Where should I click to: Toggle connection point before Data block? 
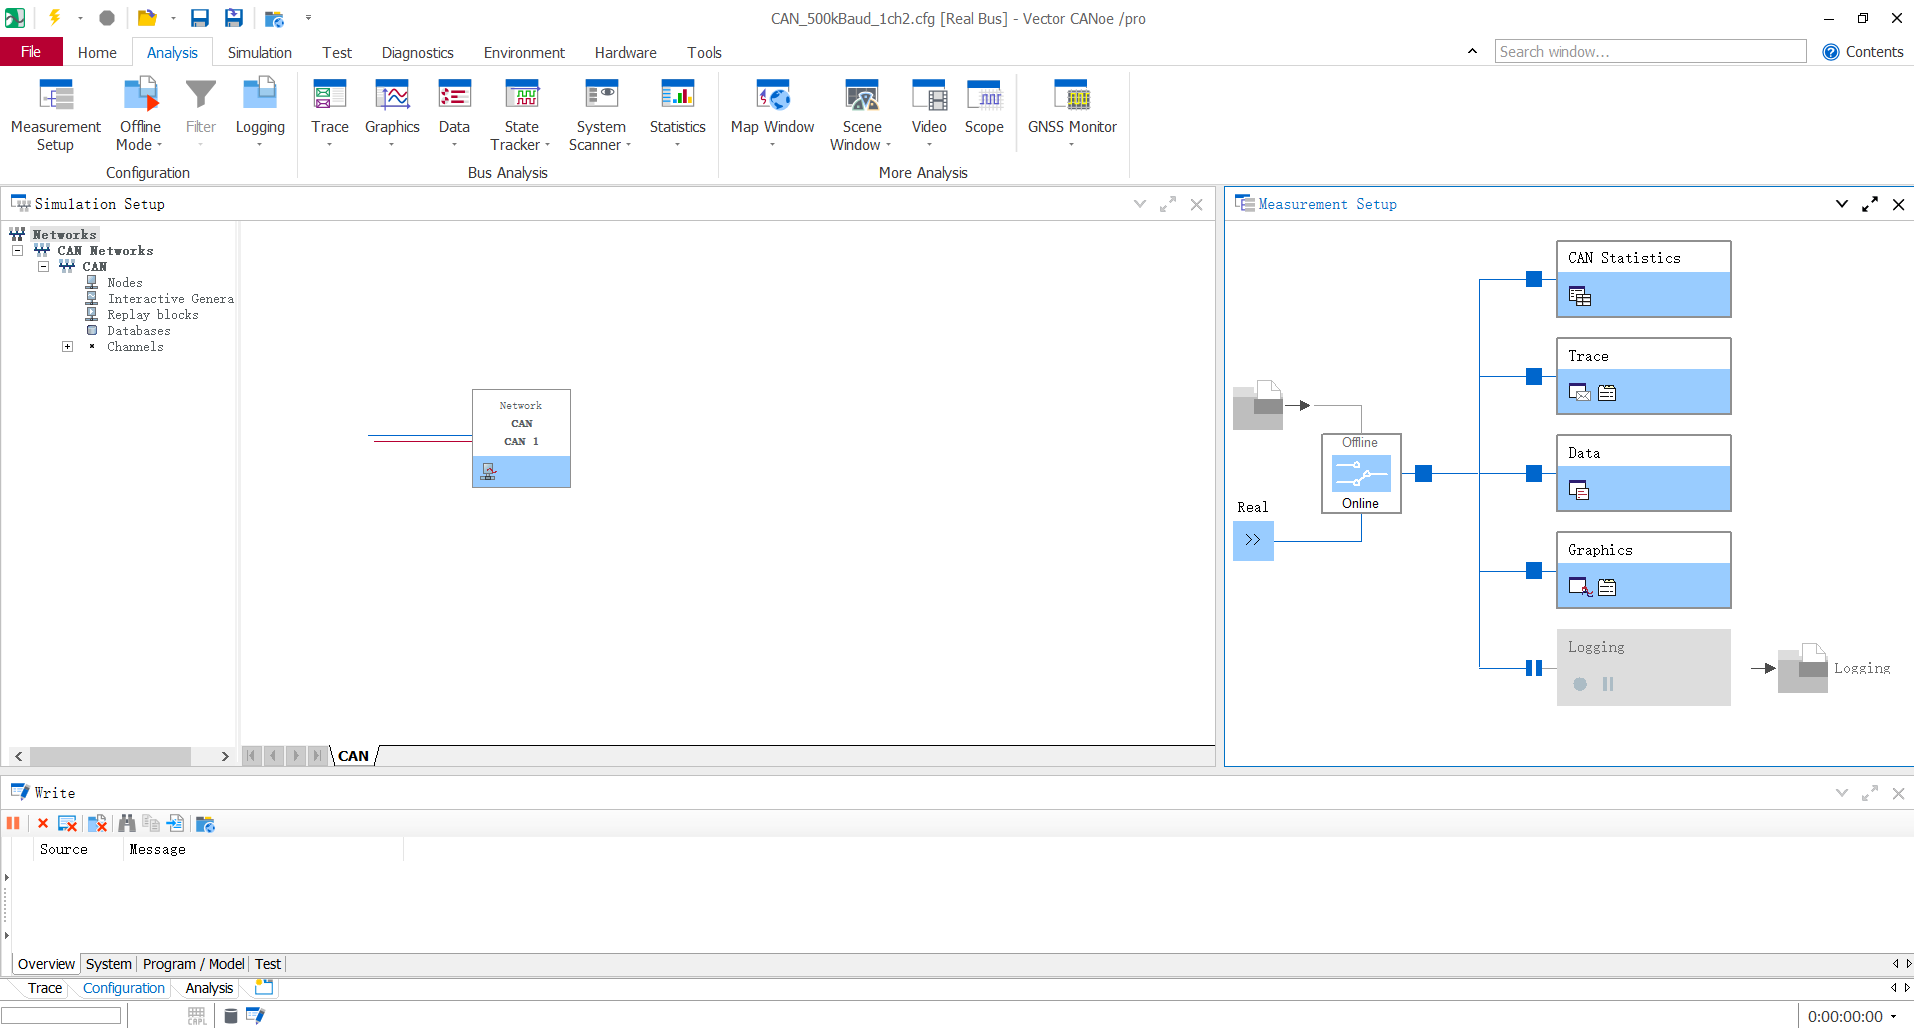point(1534,473)
